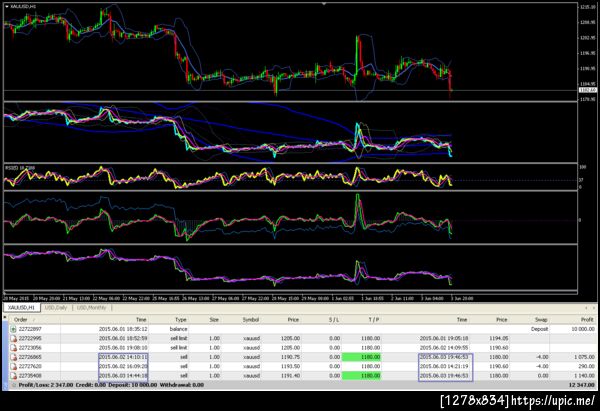Viewport: 600px width, 411px height.
Task: Sort by the Price header before Swap
Action: tap(502, 320)
